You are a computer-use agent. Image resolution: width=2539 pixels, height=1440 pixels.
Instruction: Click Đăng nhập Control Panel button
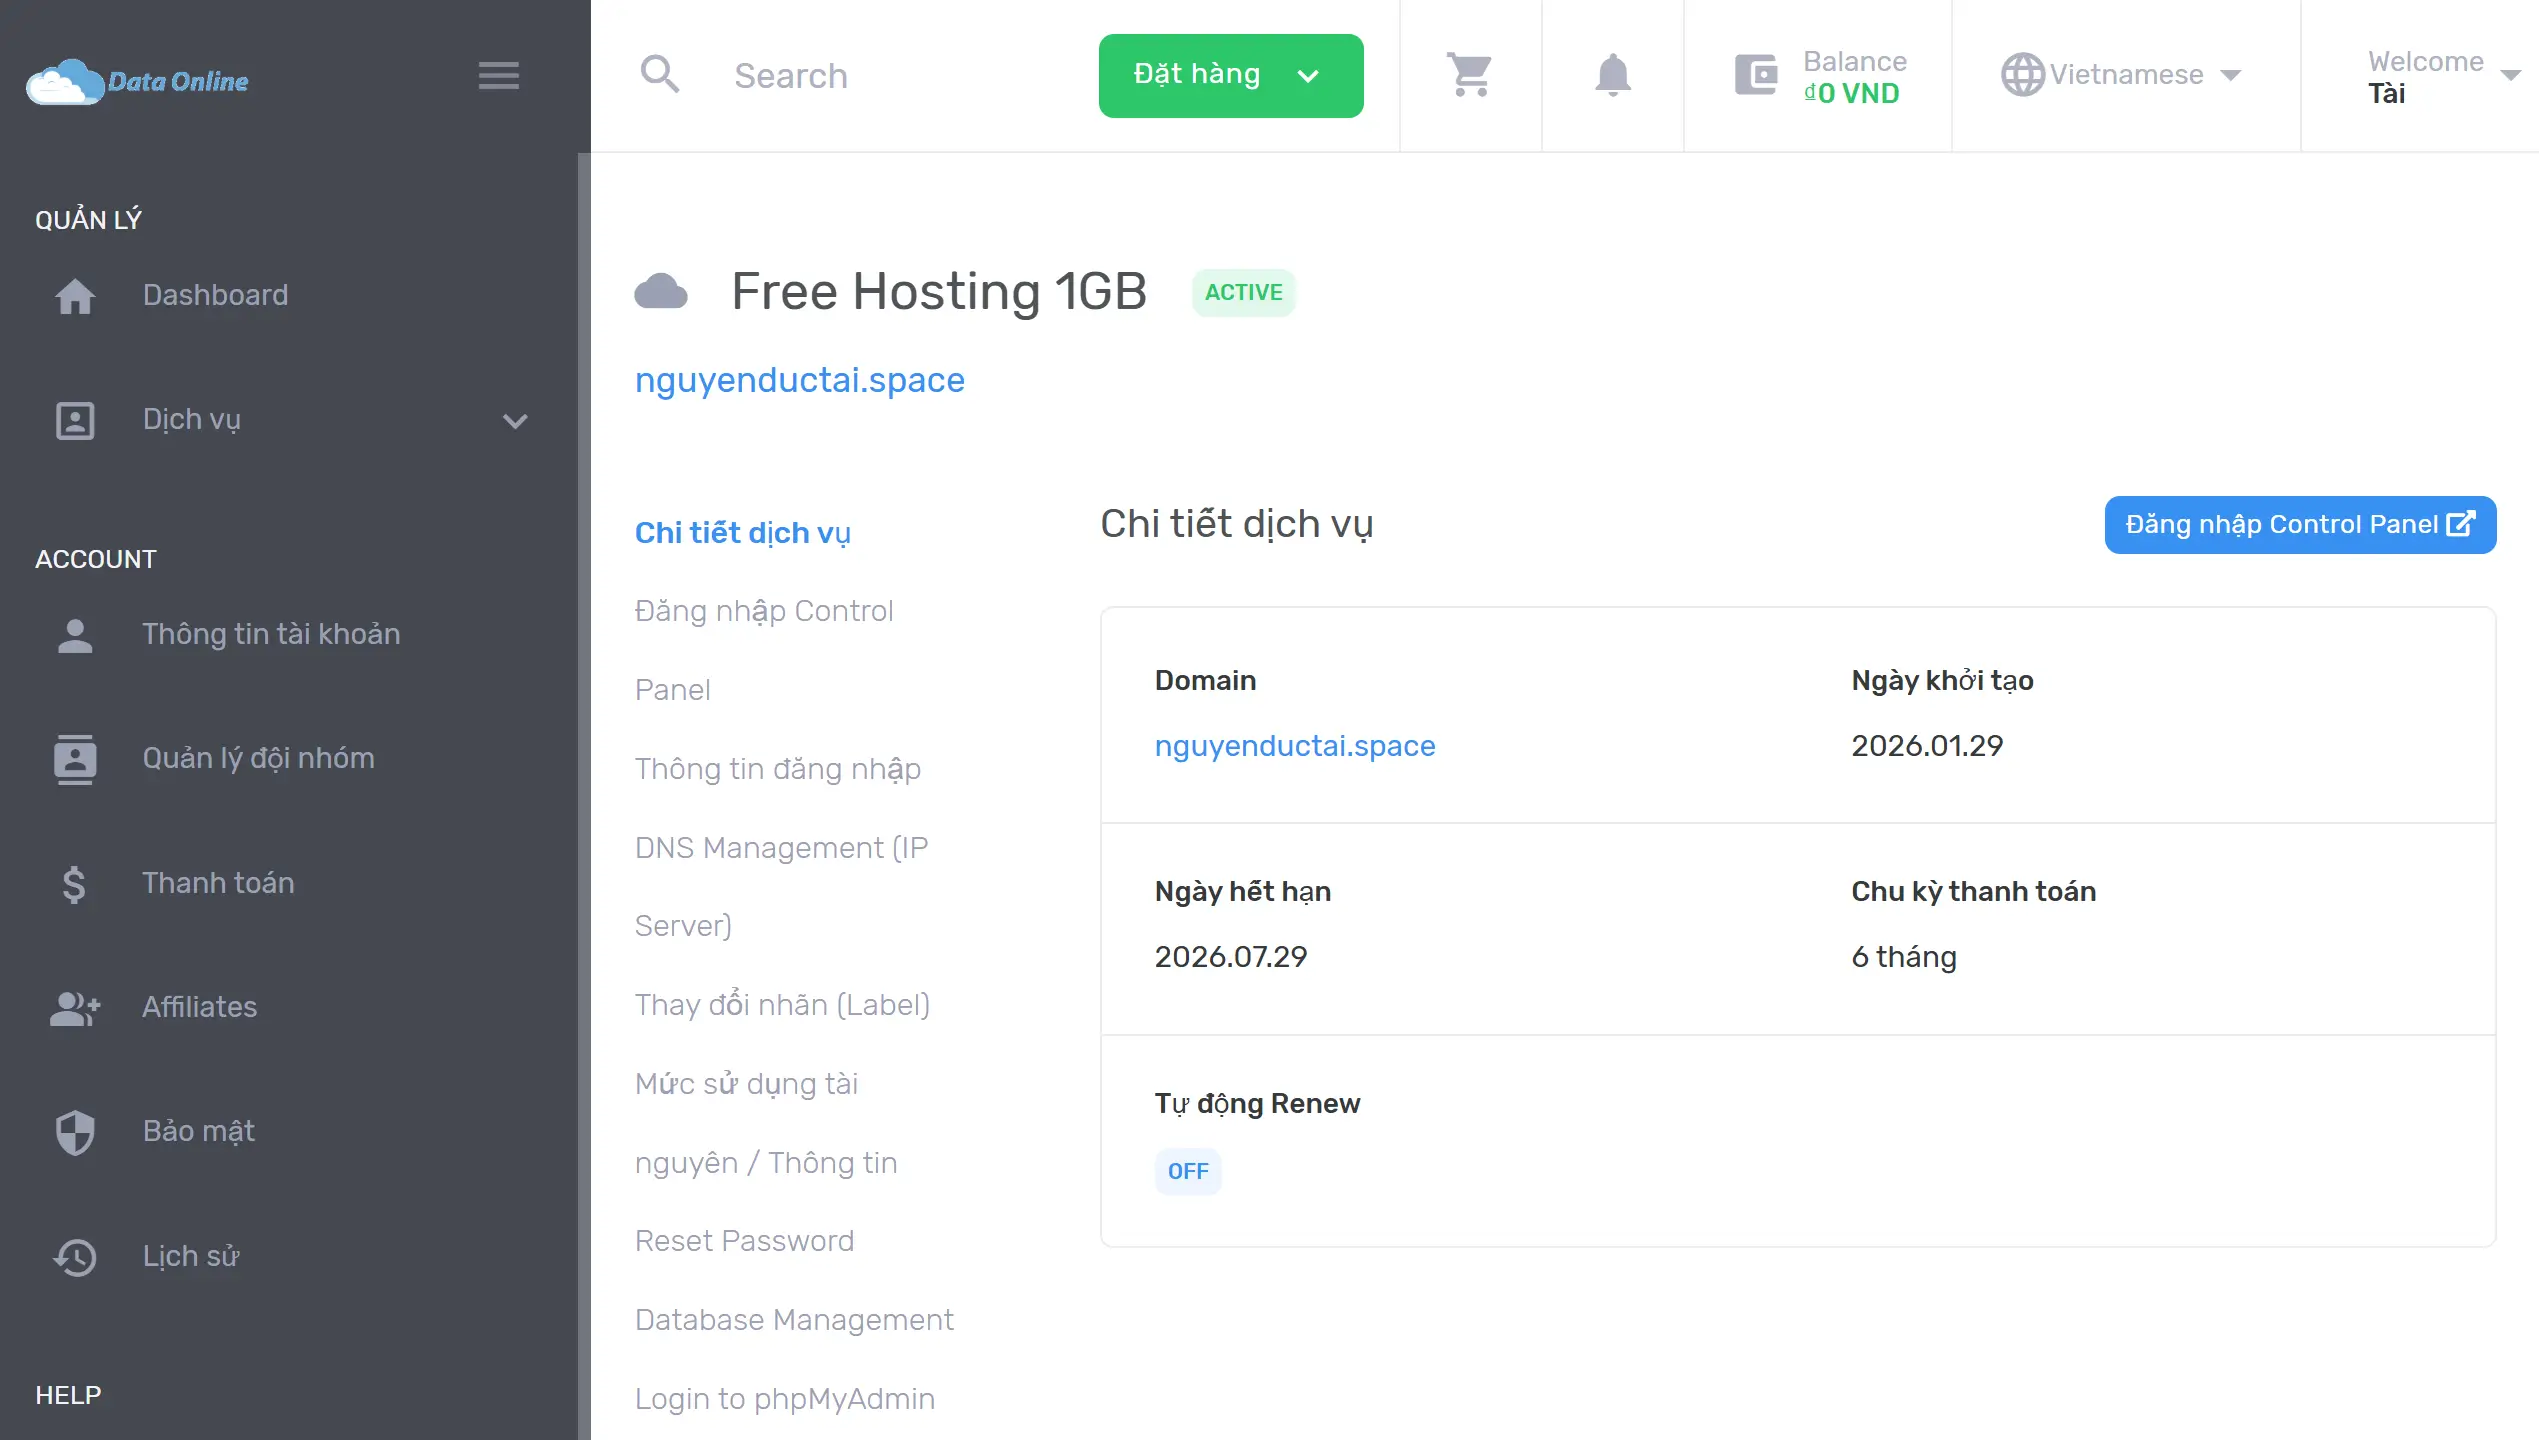(x=2299, y=525)
